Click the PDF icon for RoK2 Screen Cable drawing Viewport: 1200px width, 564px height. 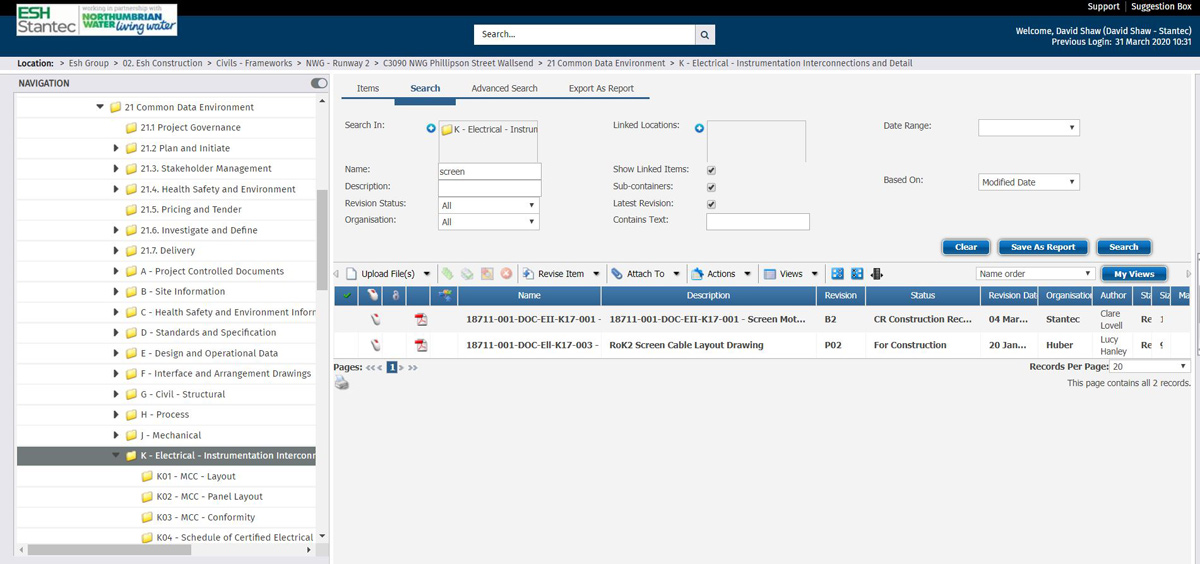click(x=421, y=345)
